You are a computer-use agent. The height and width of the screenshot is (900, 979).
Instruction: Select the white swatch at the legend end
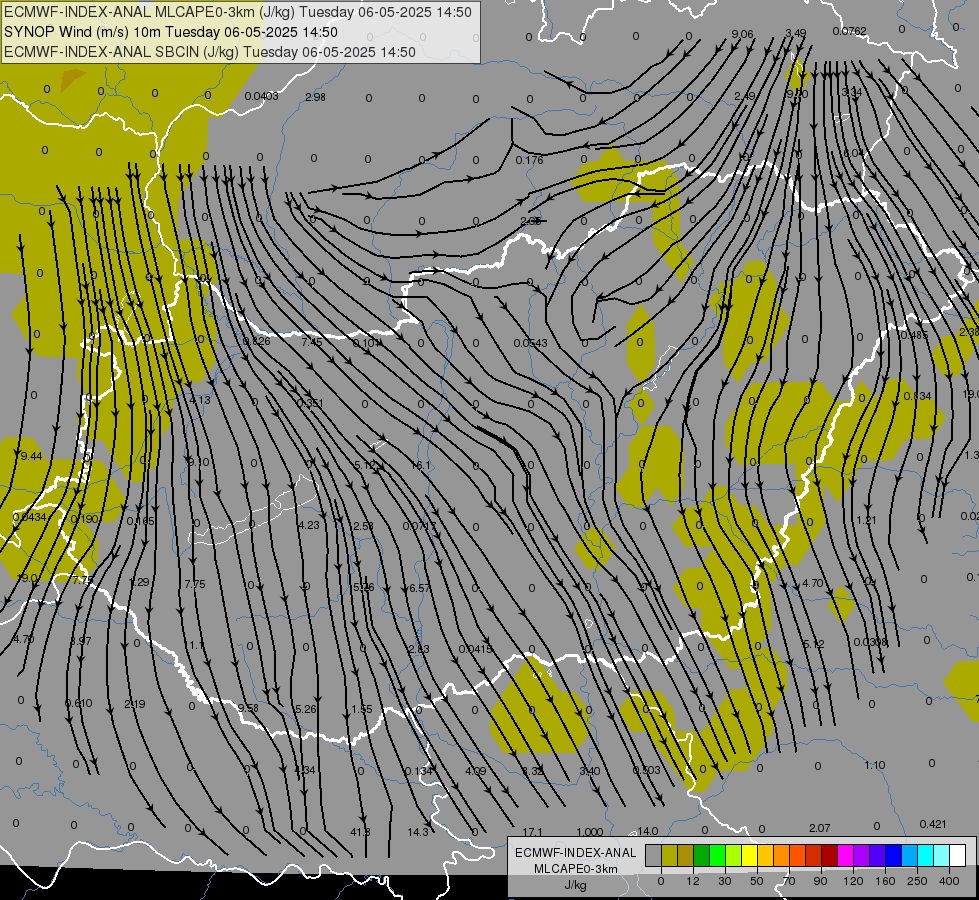pos(957,855)
